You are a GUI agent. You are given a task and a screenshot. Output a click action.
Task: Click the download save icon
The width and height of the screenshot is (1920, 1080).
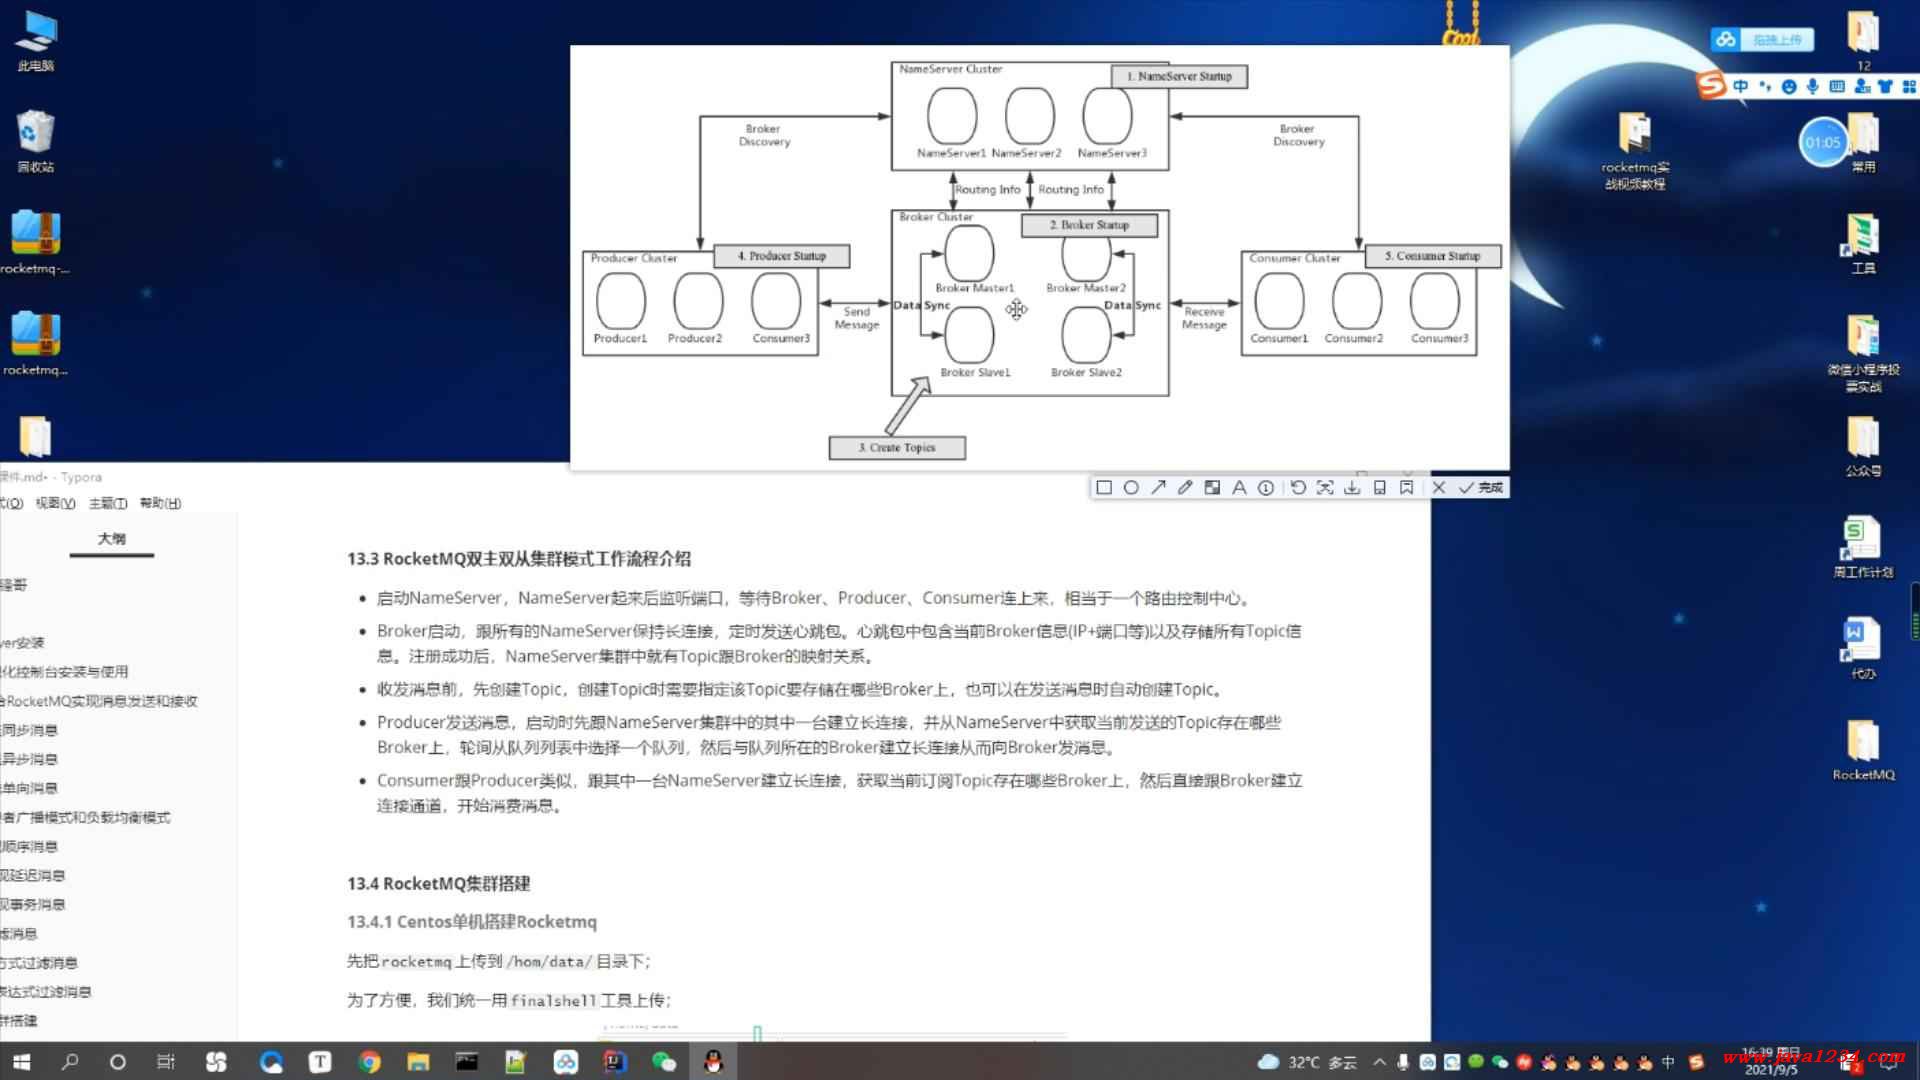click(x=1352, y=488)
